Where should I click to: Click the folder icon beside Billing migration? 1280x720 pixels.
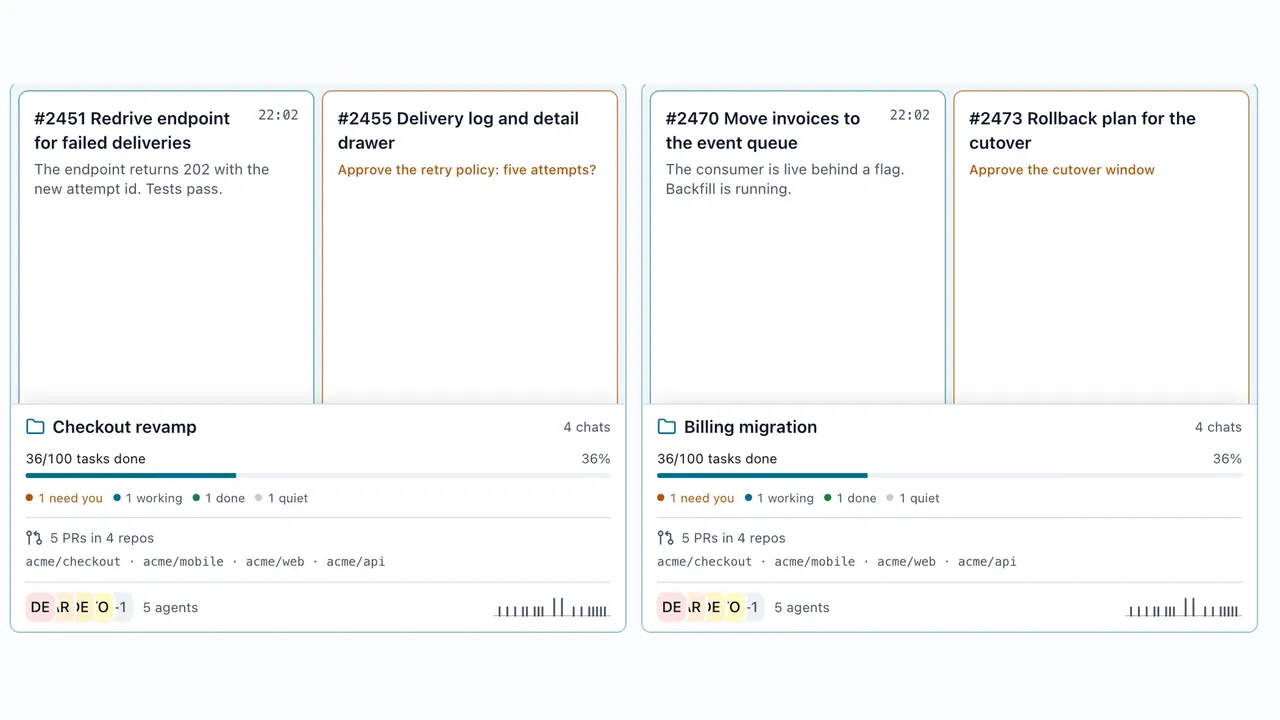tap(667, 427)
